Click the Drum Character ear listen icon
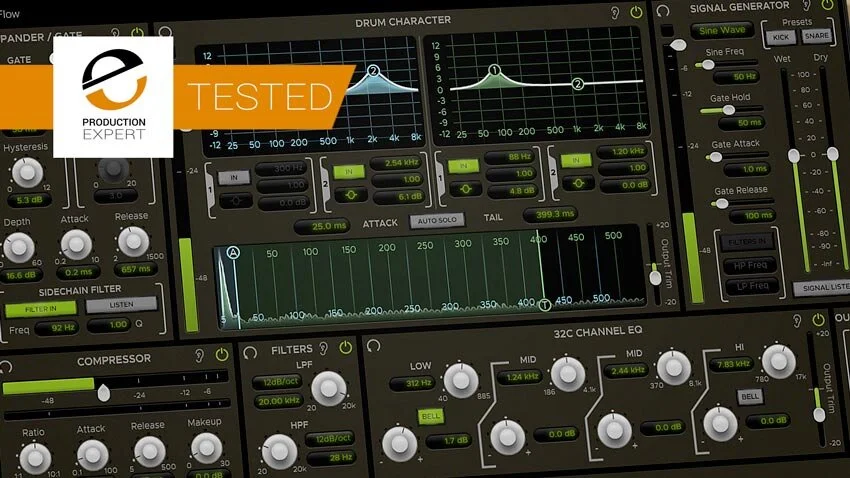 (615, 12)
